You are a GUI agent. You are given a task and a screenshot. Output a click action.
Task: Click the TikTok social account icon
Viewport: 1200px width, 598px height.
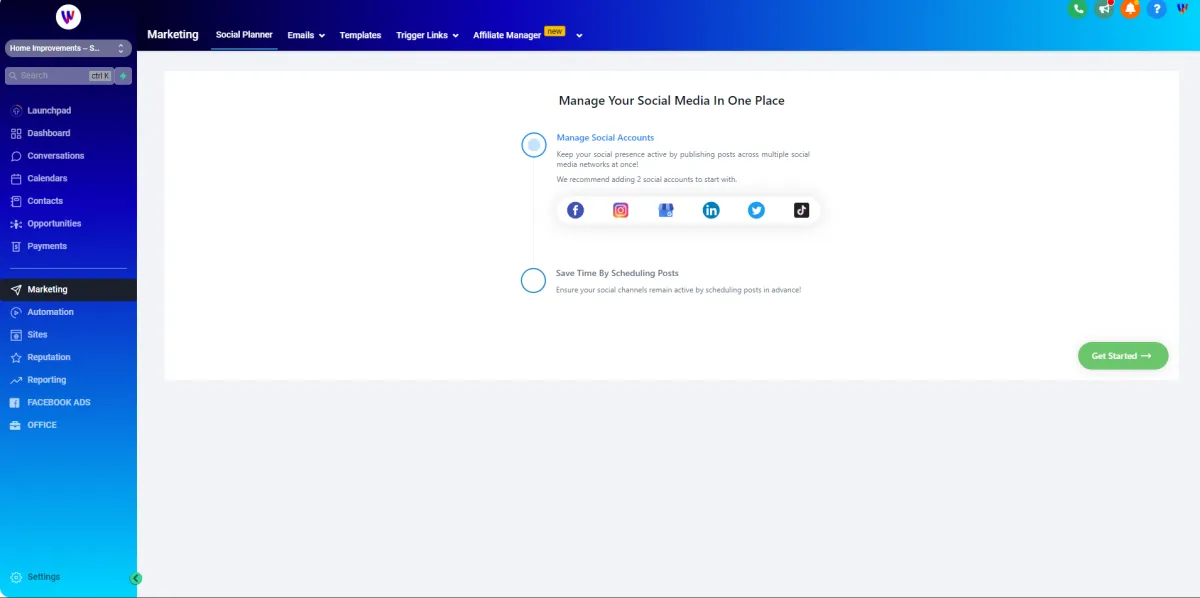click(801, 210)
